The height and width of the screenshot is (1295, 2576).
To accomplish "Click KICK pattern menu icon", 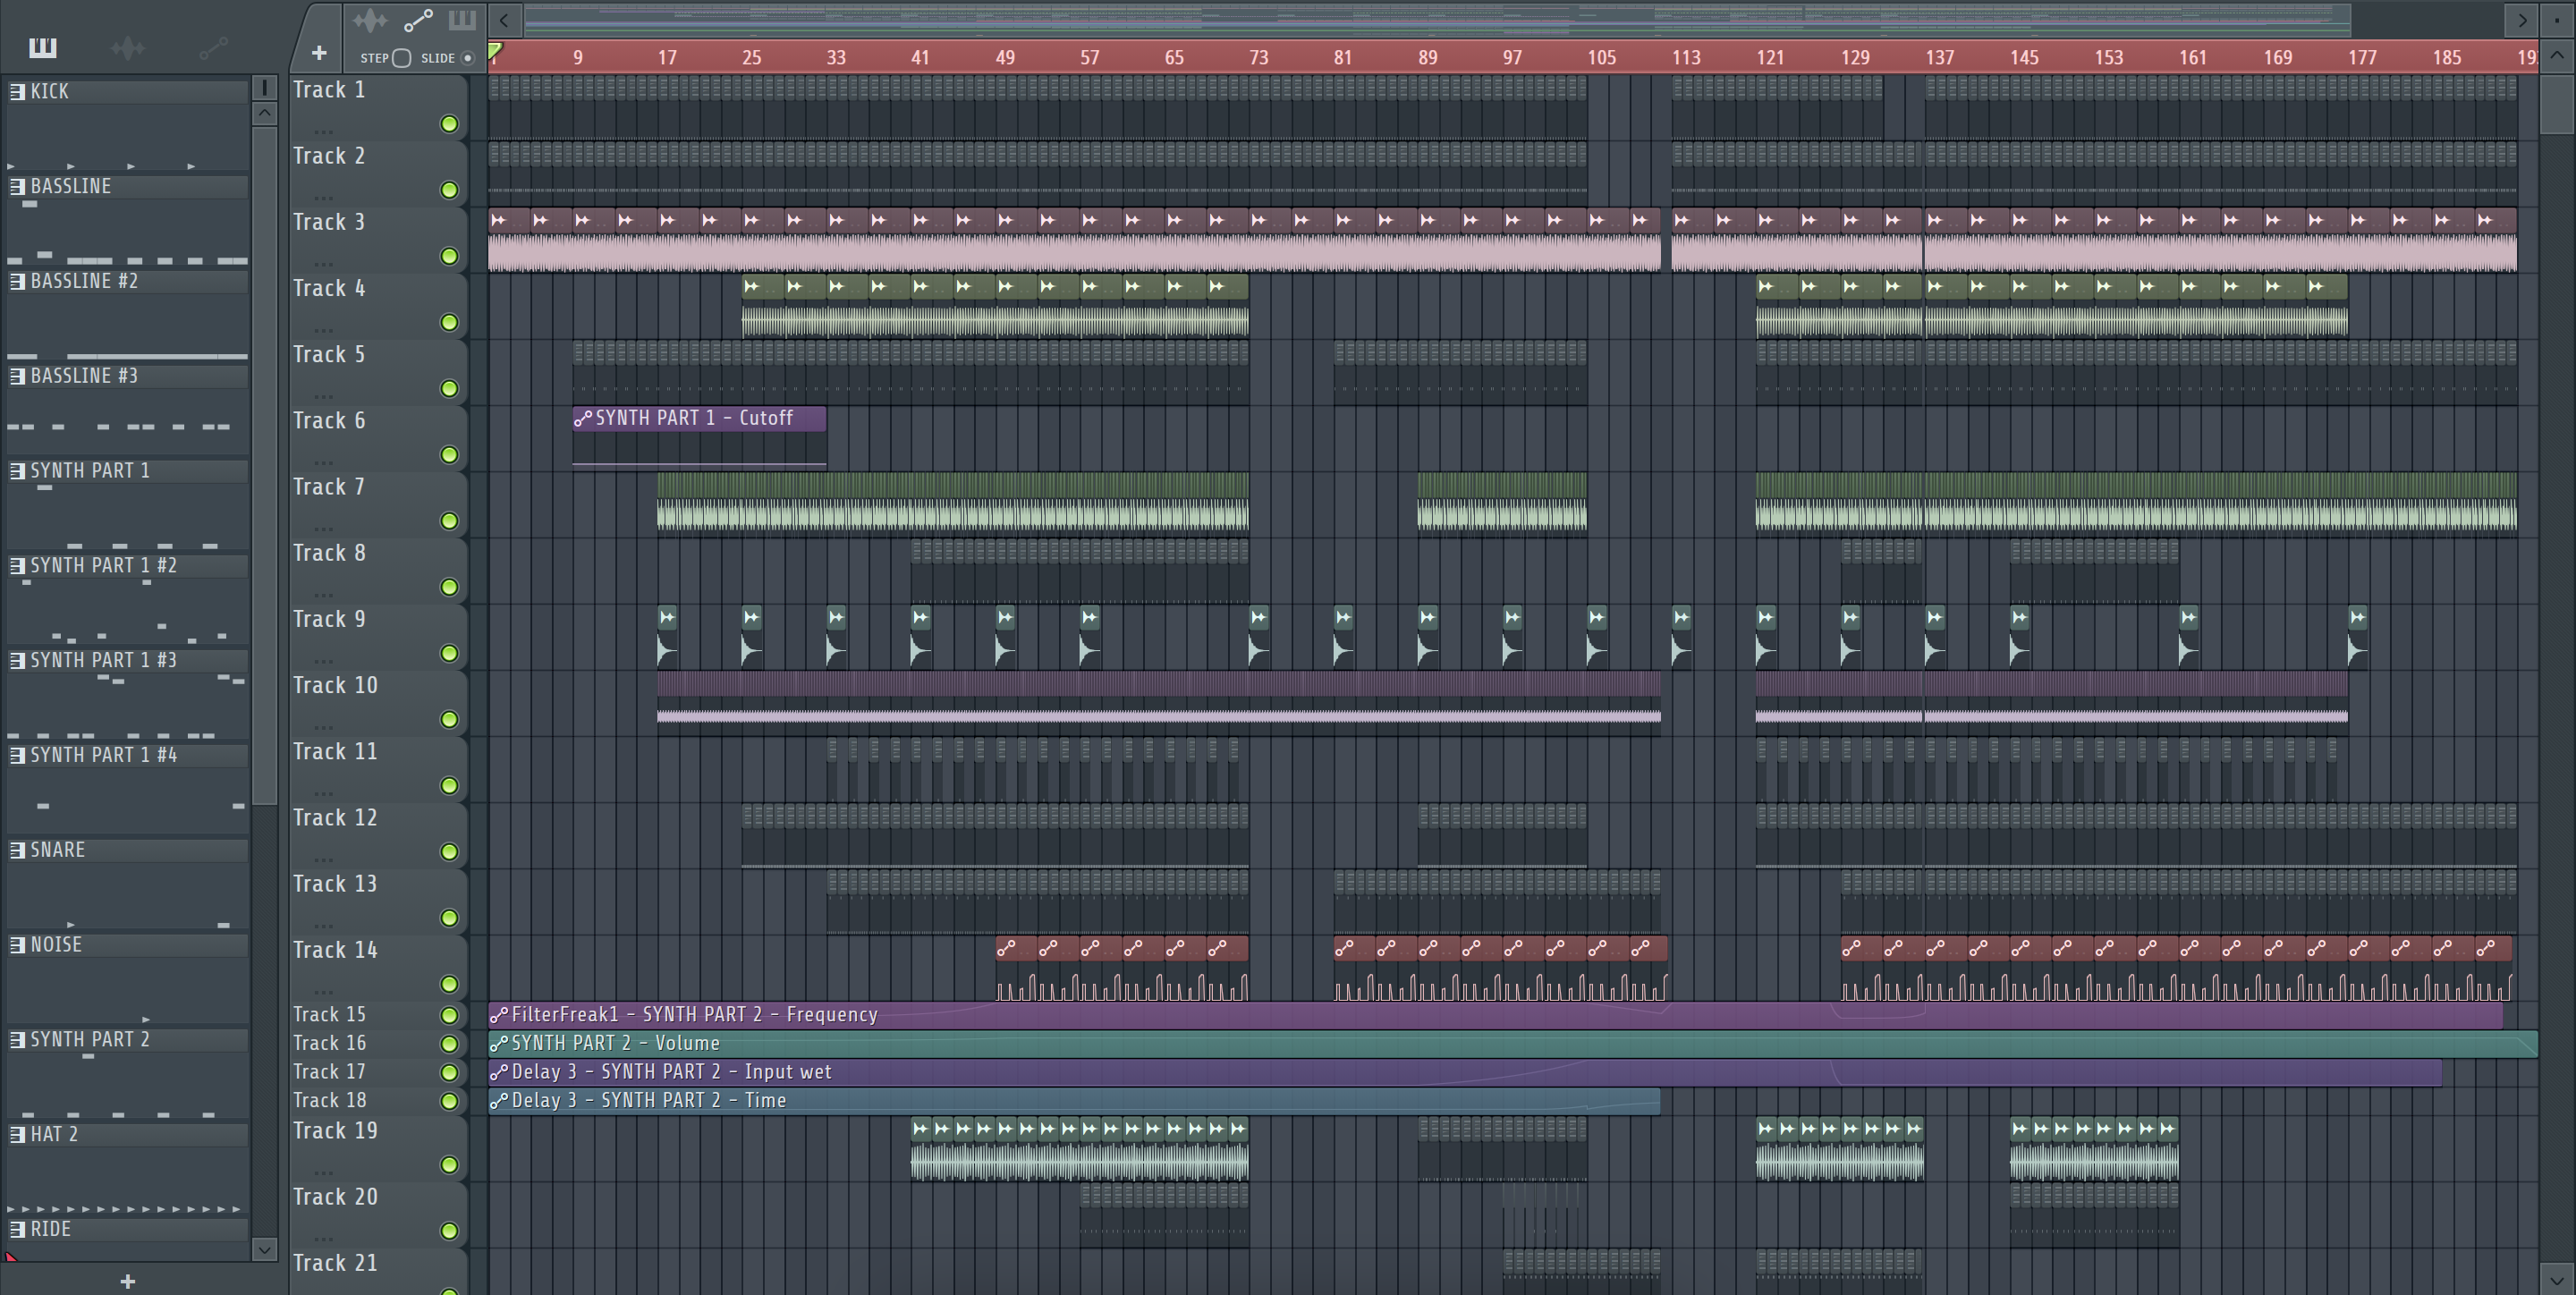I will [17, 91].
